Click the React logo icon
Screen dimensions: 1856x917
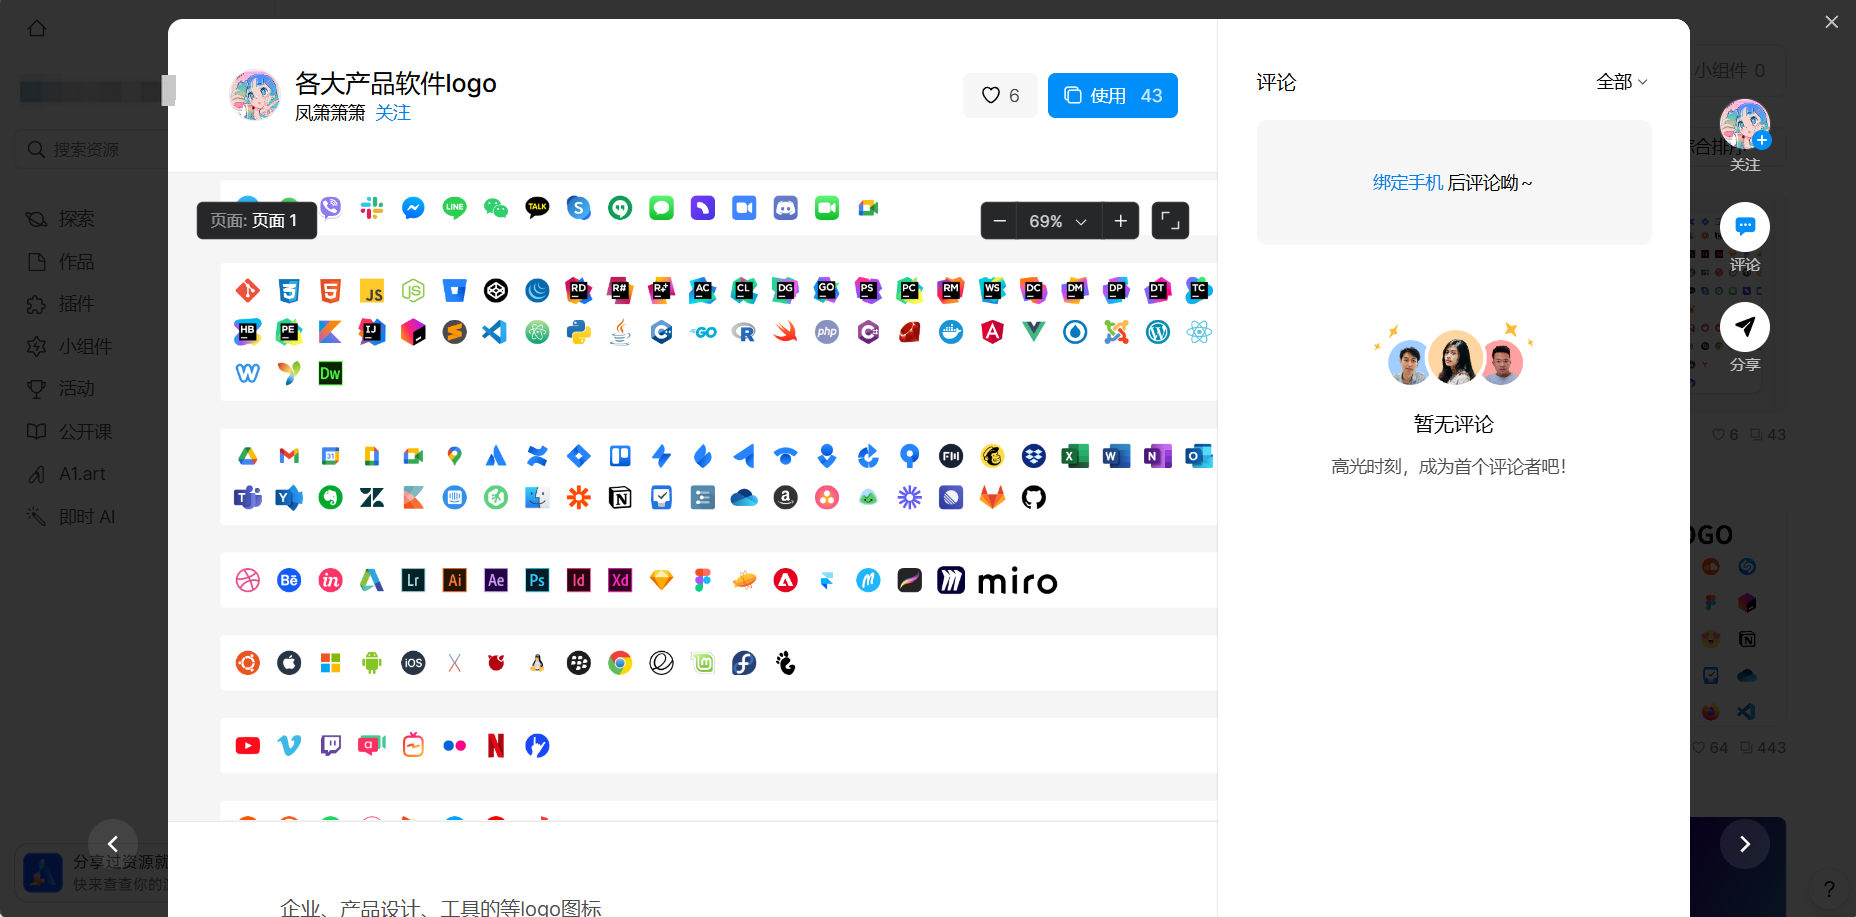pos(1199,332)
